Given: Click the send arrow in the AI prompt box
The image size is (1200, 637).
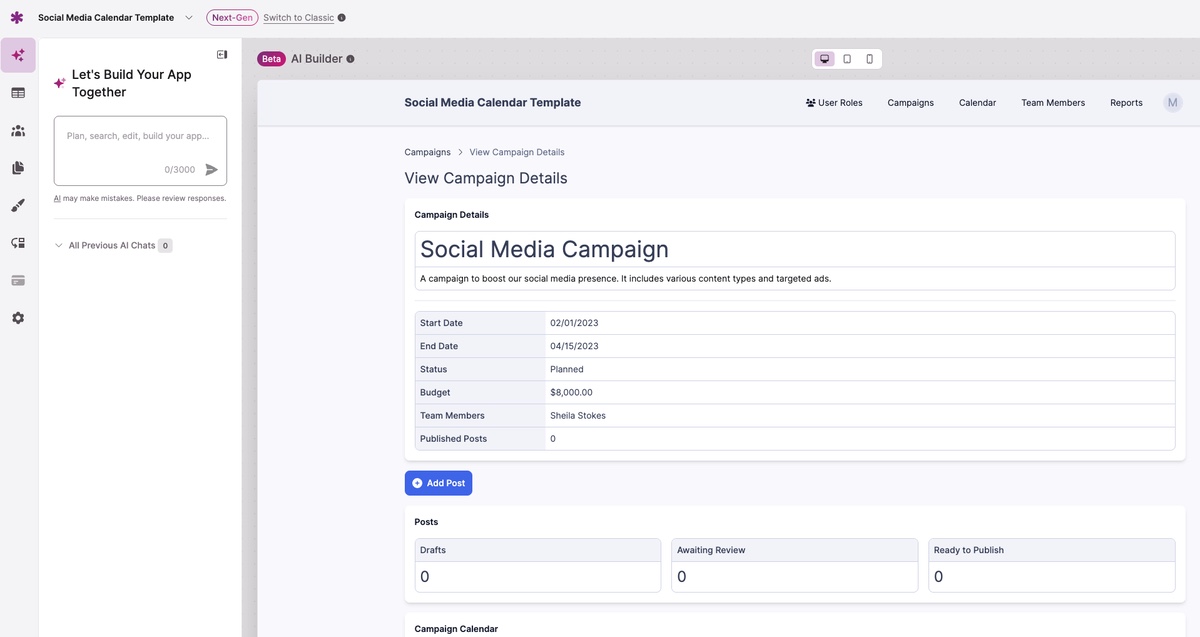Looking at the screenshot, I should coord(211,170).
